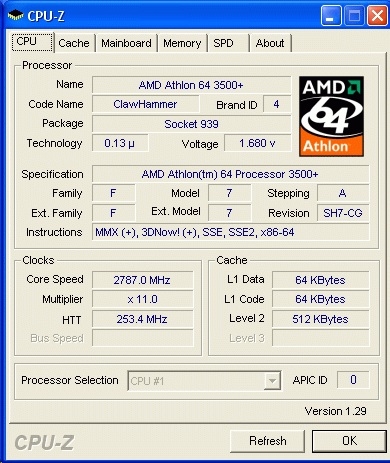
Task: Select the Memory tab
Action: tap(182, 43)
